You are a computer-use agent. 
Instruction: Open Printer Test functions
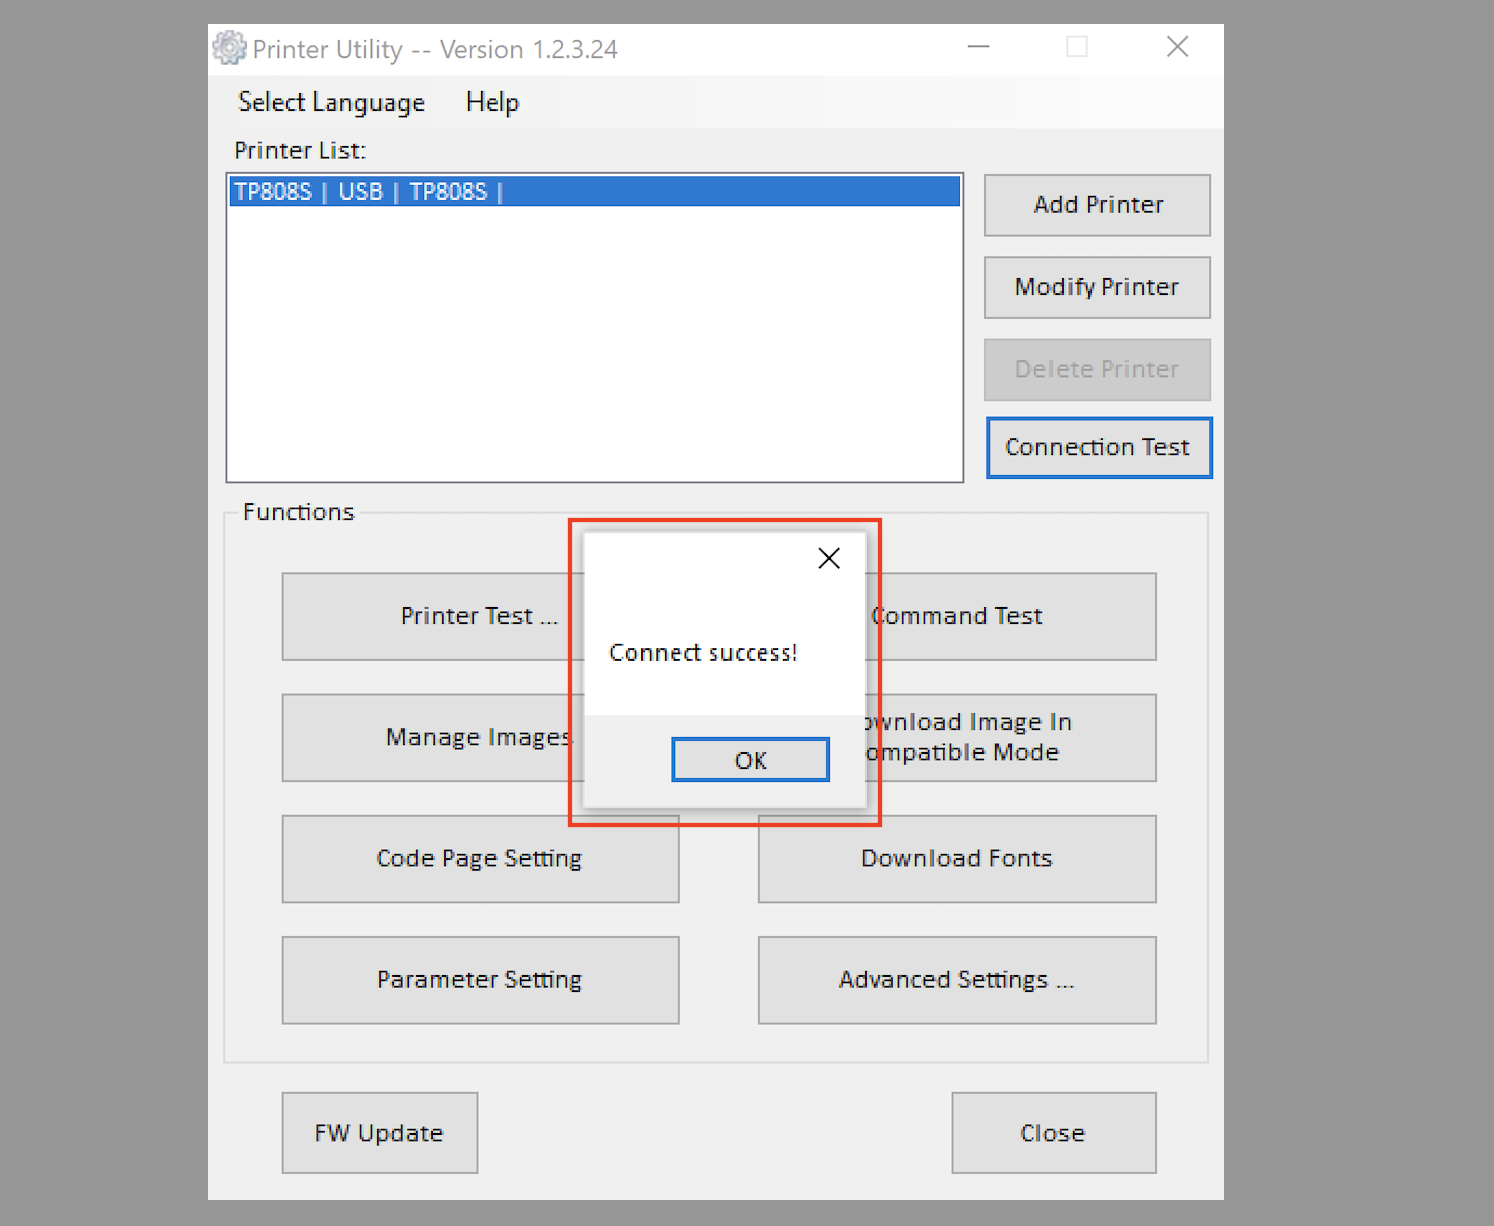(430, 617)
